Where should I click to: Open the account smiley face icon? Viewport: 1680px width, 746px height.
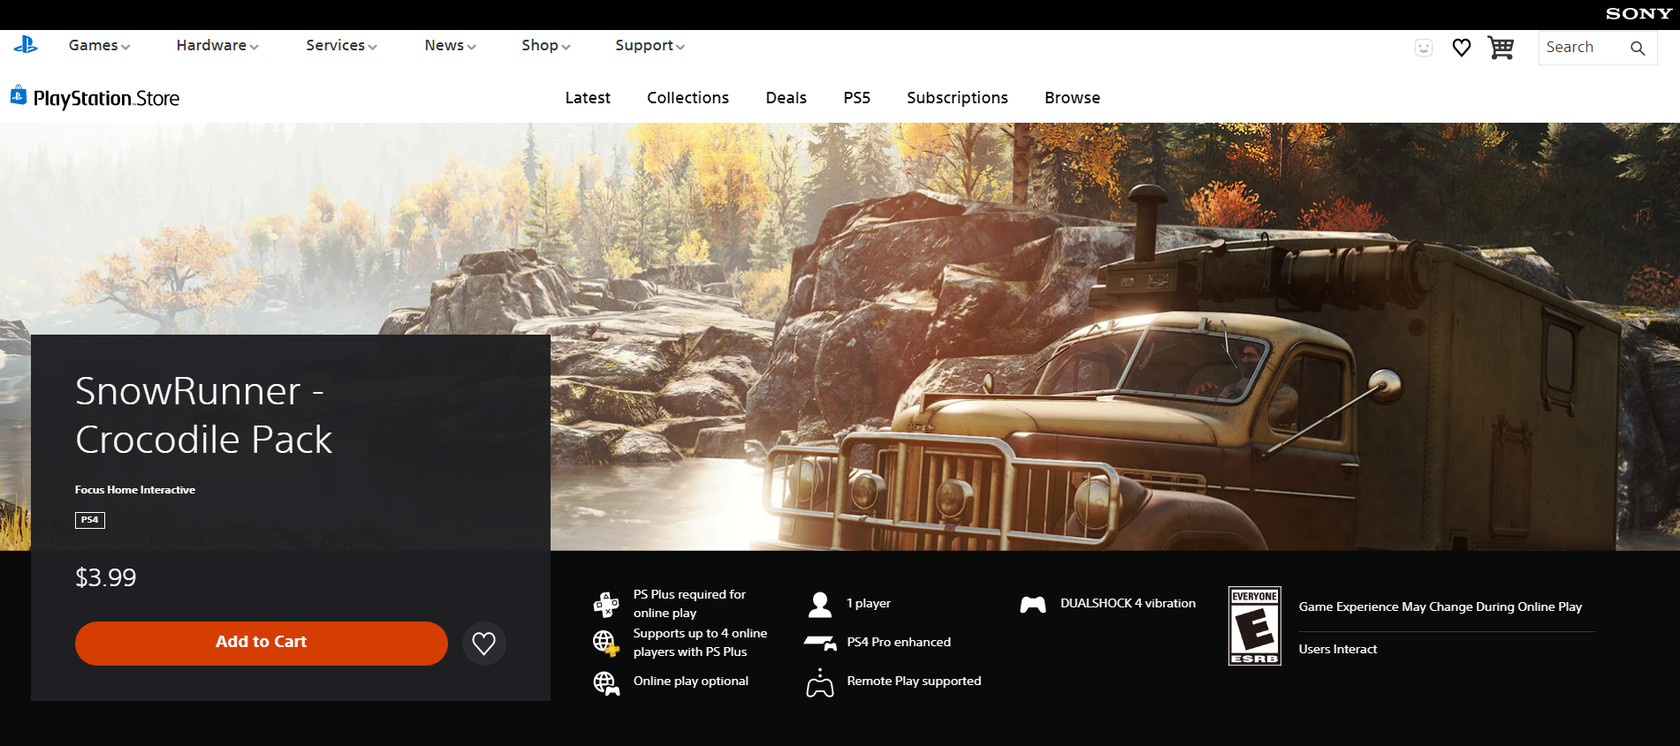pyautogui.click(x=1424, y=48)
